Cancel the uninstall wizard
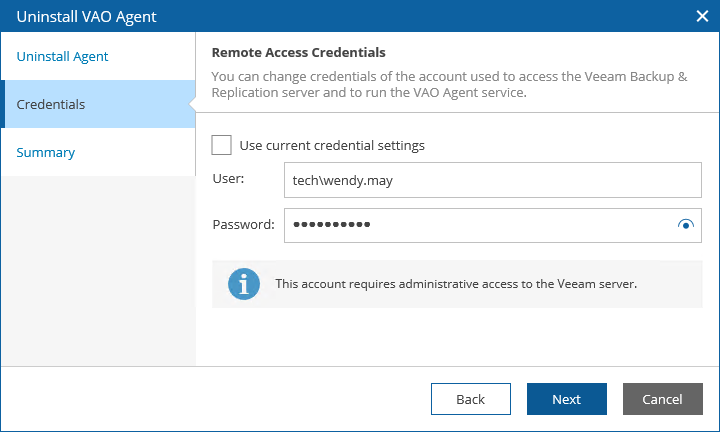This screenshot has width=720, height=432. tap(662, 399)
